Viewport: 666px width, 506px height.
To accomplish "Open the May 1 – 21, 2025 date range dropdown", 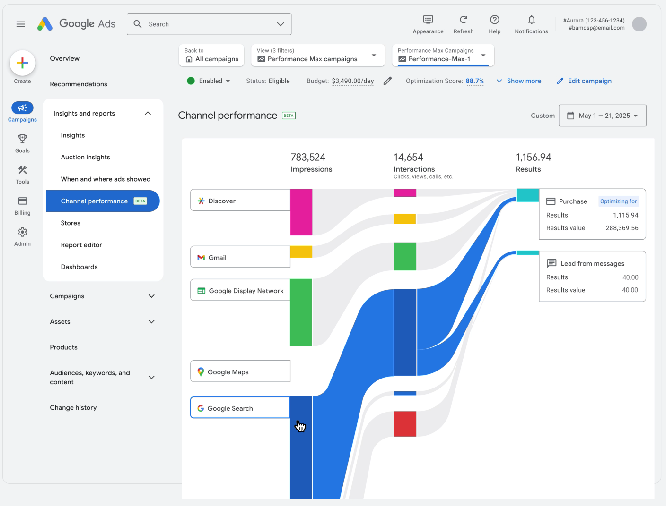I will coord(603,116).
